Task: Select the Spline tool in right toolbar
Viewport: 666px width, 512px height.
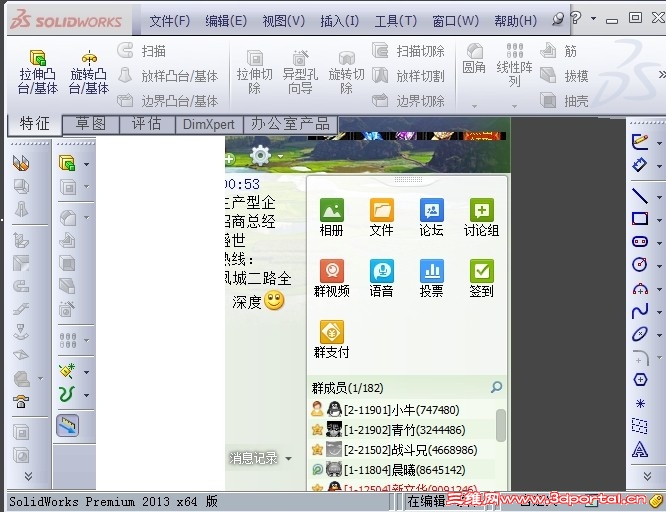Action: coord(640,311)
